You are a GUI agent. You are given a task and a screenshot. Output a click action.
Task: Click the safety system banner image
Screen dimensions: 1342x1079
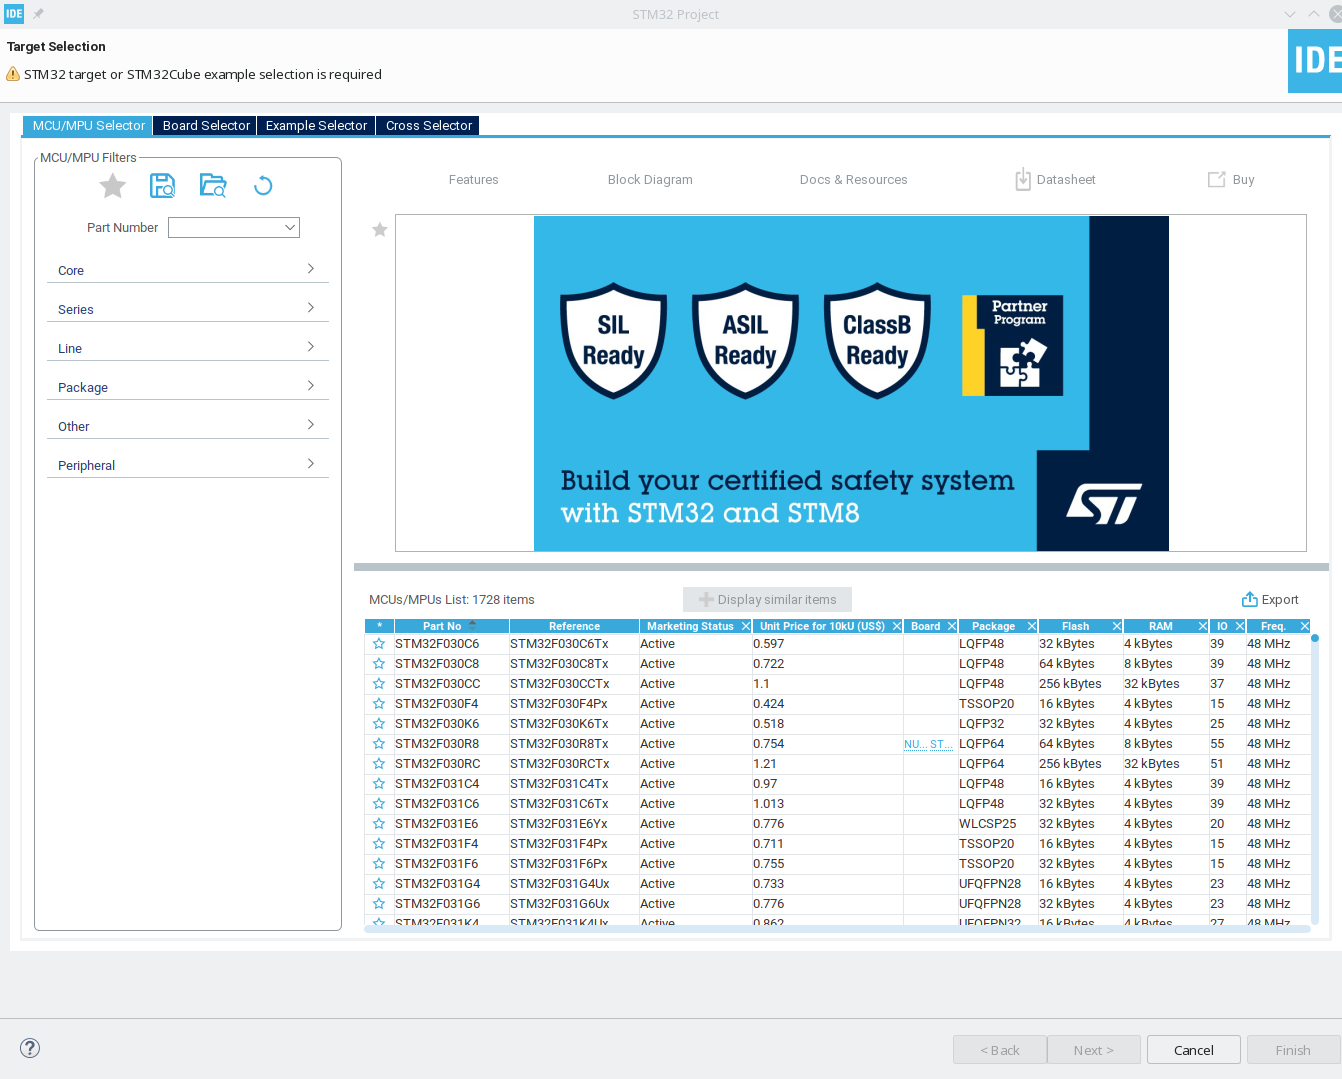click(851, 383)
